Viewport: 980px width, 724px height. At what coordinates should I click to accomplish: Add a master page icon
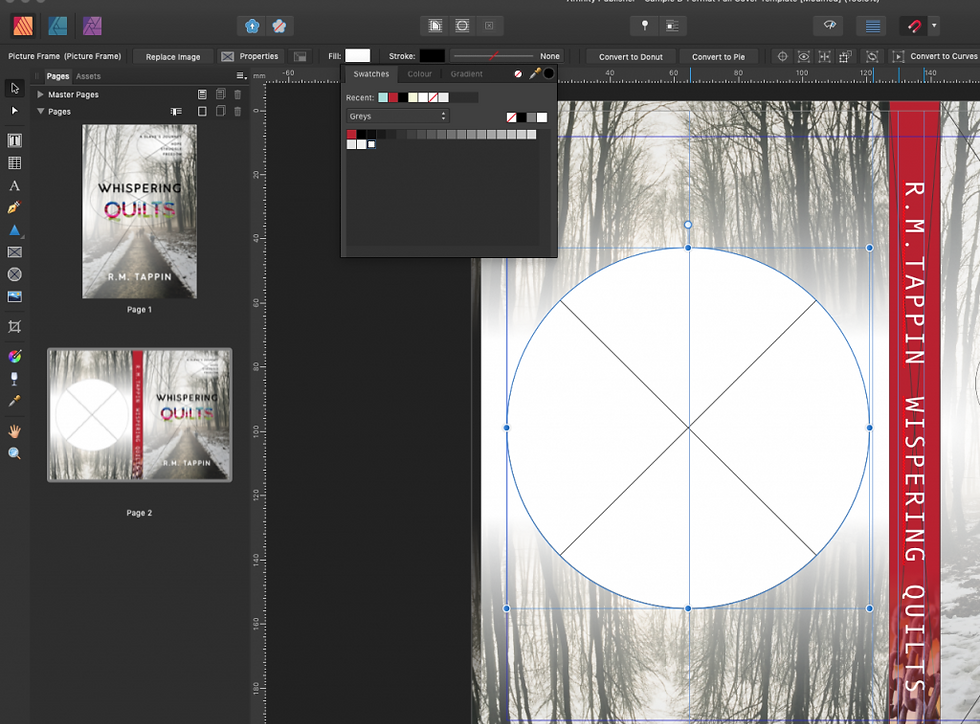202,94
